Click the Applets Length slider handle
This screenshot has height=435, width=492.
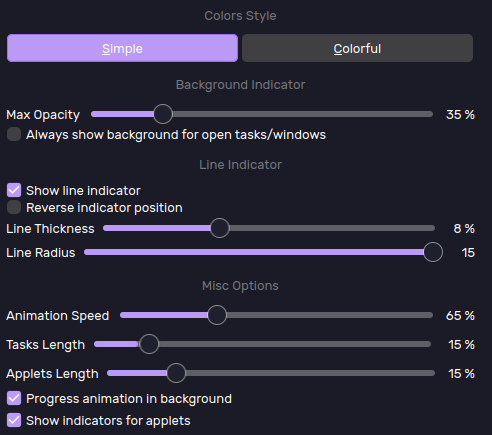(176, 373)
